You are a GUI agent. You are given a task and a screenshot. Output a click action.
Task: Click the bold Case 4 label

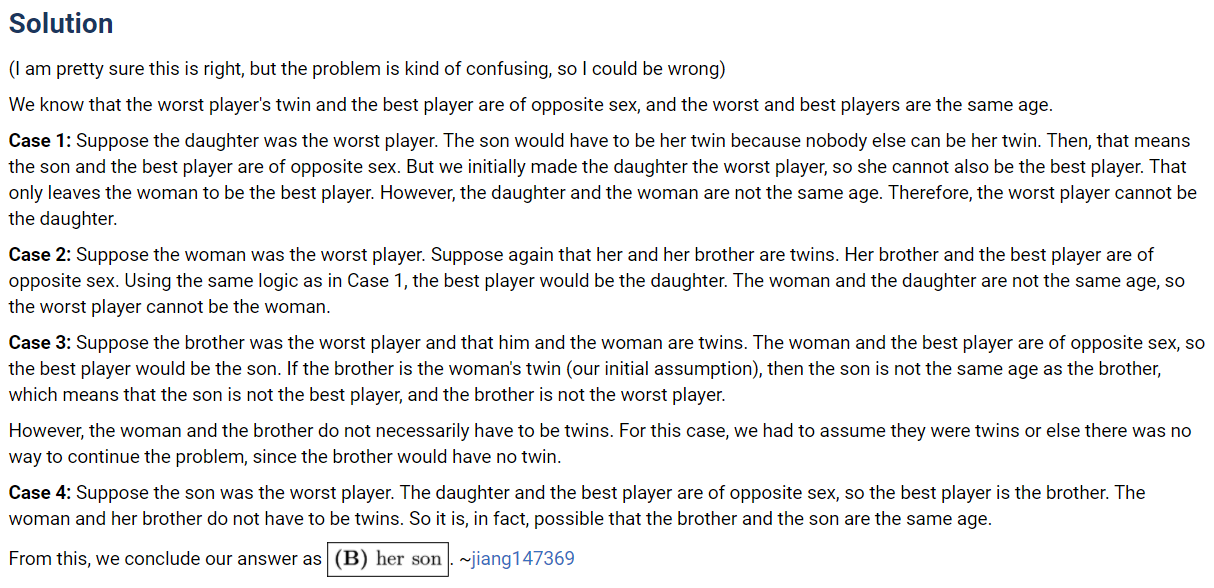40,493
